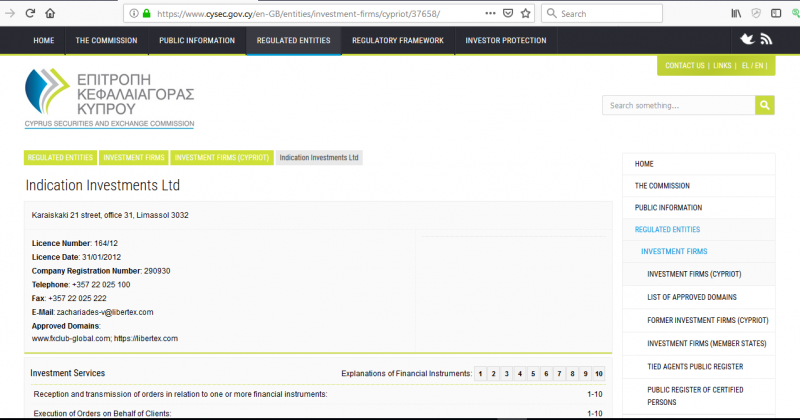This screenshot has height=420, width=800.
Task: Click INVESTMENT FIRMS breadcrumb
Action: 134,158
